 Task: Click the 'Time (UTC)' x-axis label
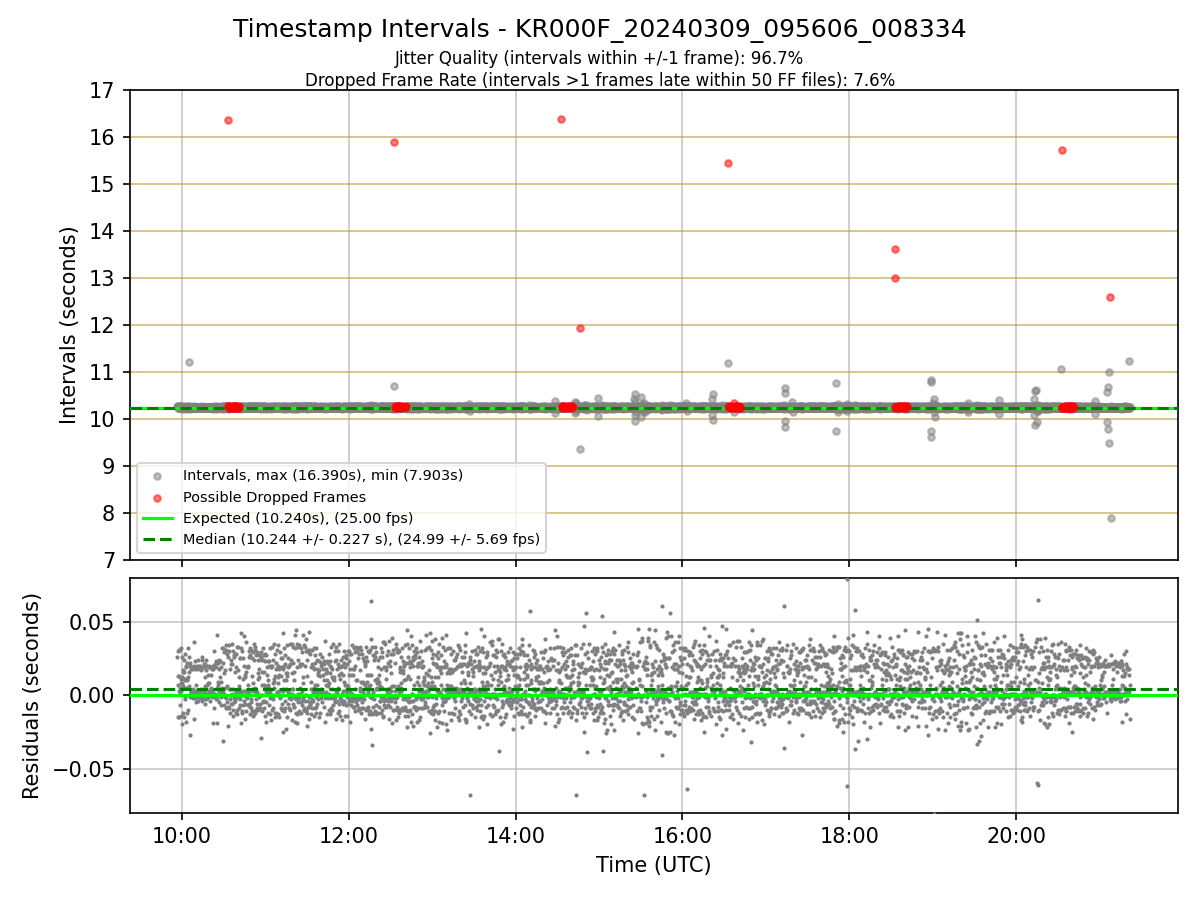tap(653, 865)
